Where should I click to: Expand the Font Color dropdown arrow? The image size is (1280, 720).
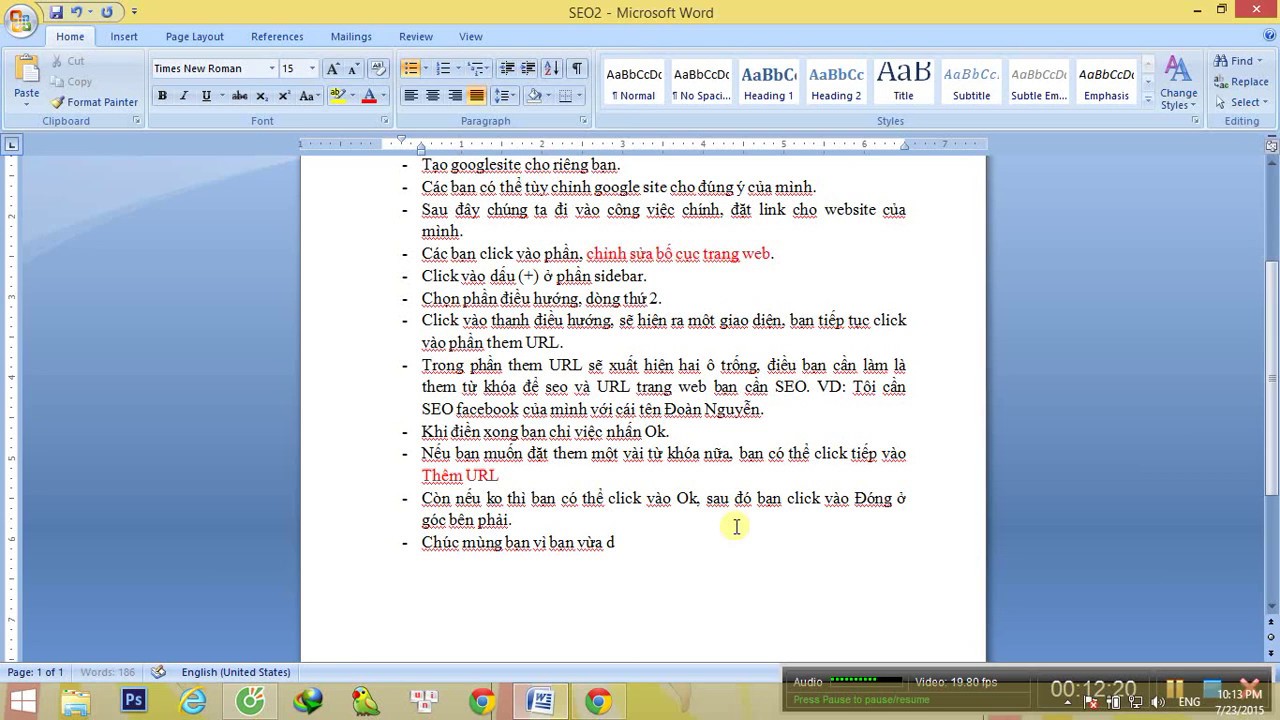click(383, 96)
